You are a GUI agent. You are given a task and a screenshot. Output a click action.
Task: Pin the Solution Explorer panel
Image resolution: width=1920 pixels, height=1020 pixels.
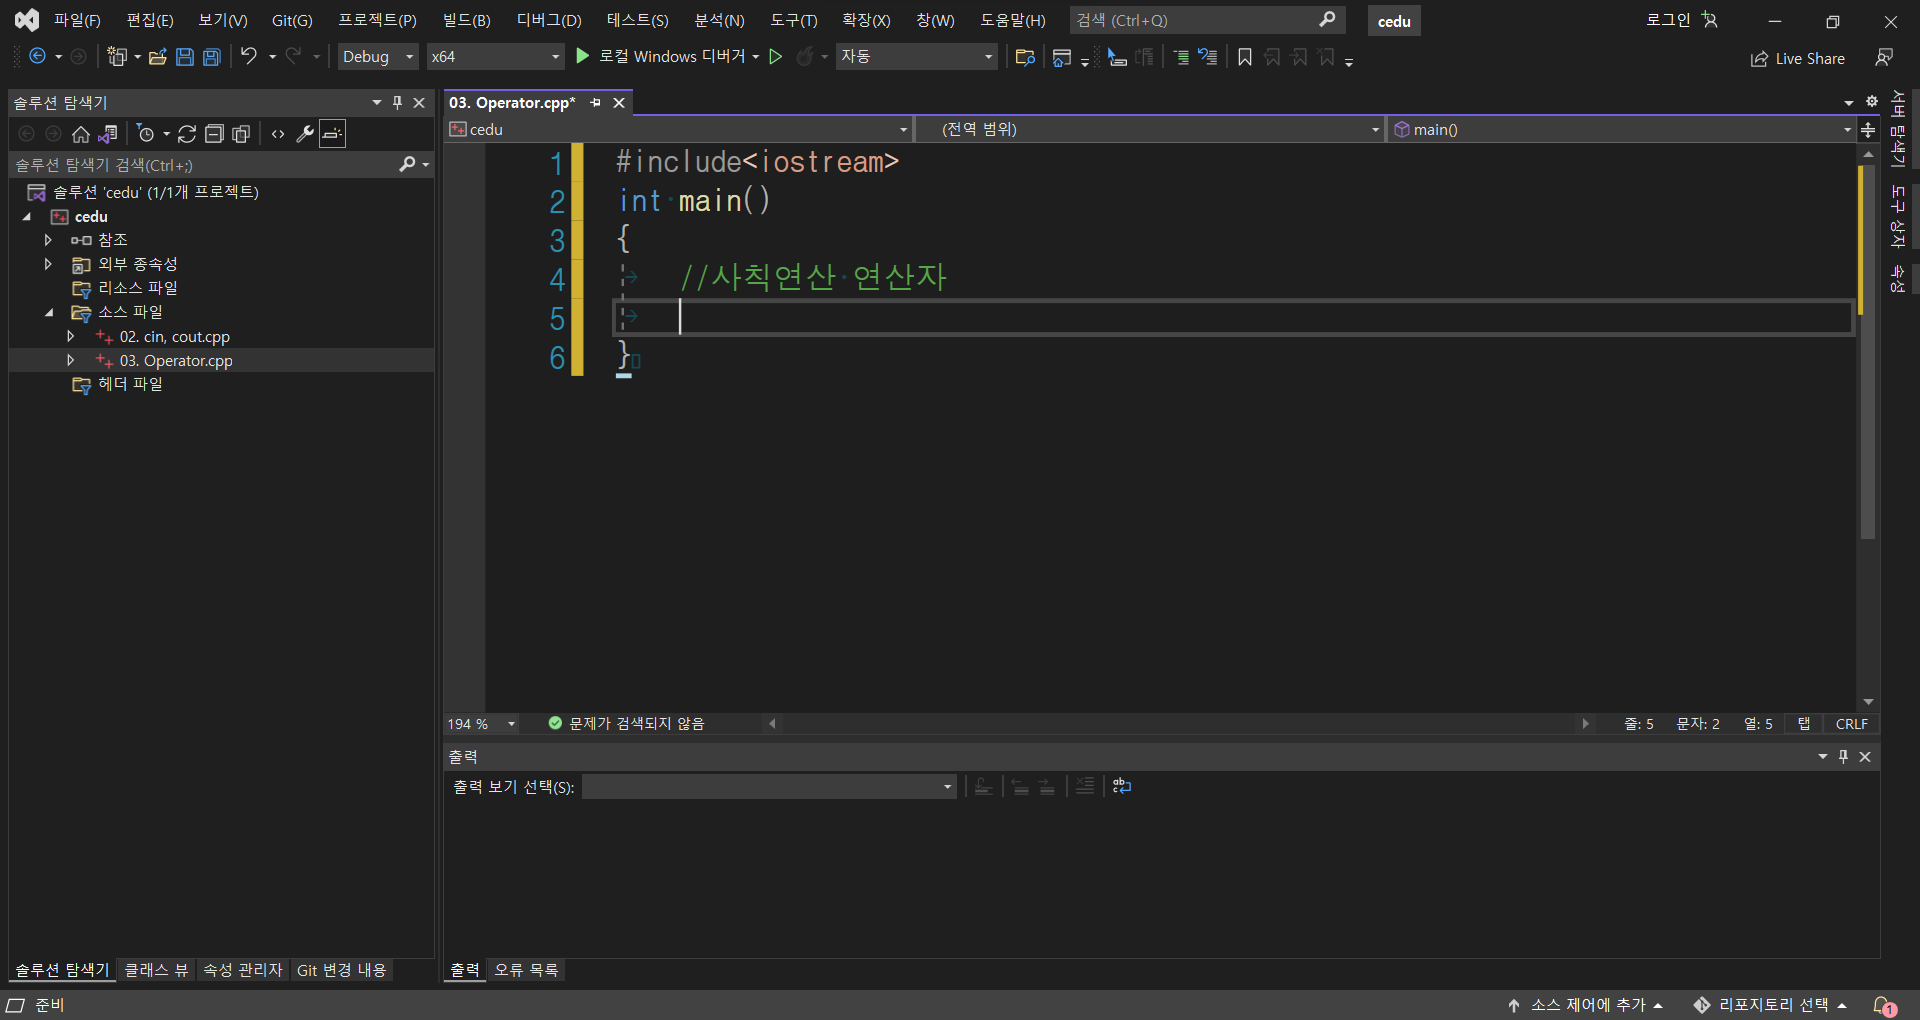tap(397, 102)
